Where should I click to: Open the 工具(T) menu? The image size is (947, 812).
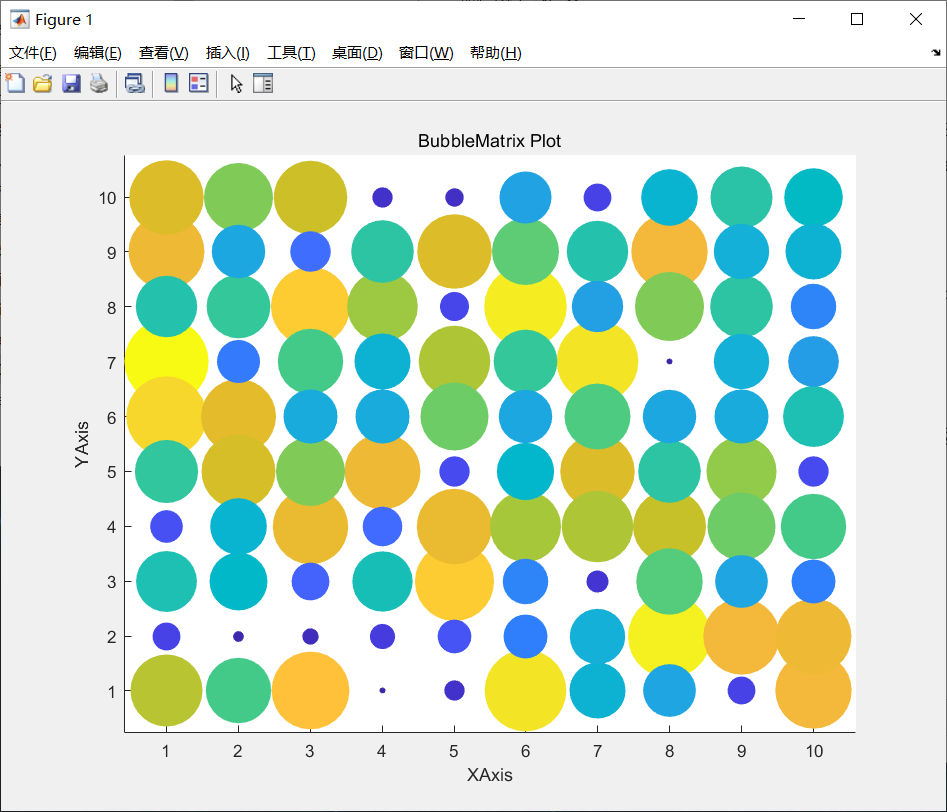click(x=290, y=53)
